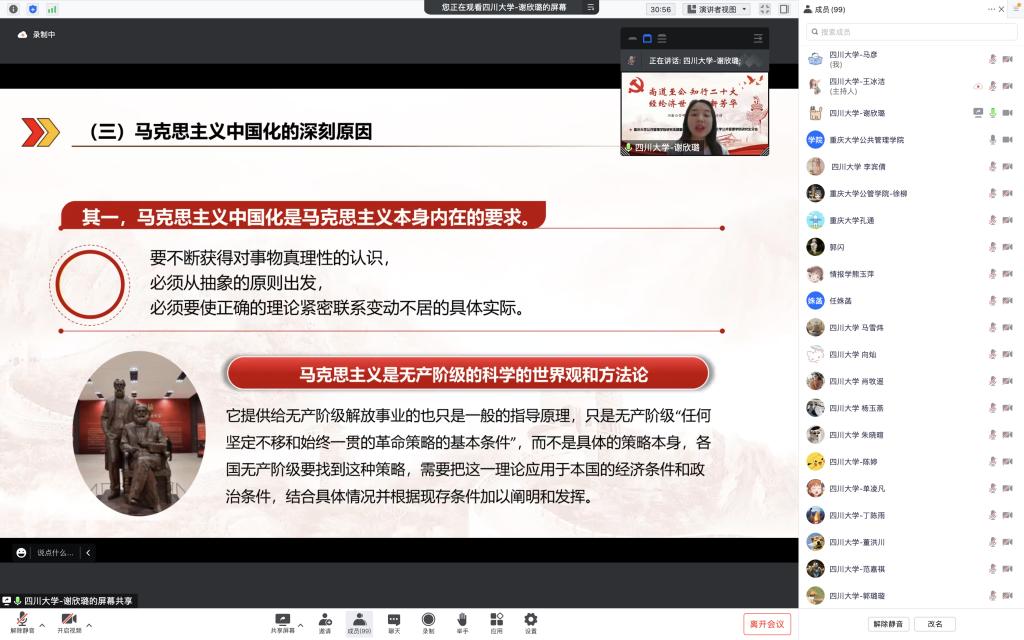Click the 搜索成员 search field
The width and height of the screenshot is (1024, 640).
[910, 32]
